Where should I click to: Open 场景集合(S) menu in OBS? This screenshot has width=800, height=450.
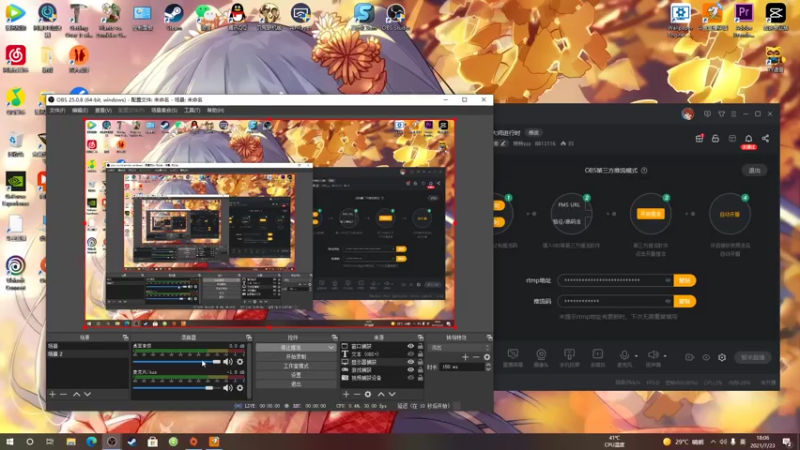164,110
